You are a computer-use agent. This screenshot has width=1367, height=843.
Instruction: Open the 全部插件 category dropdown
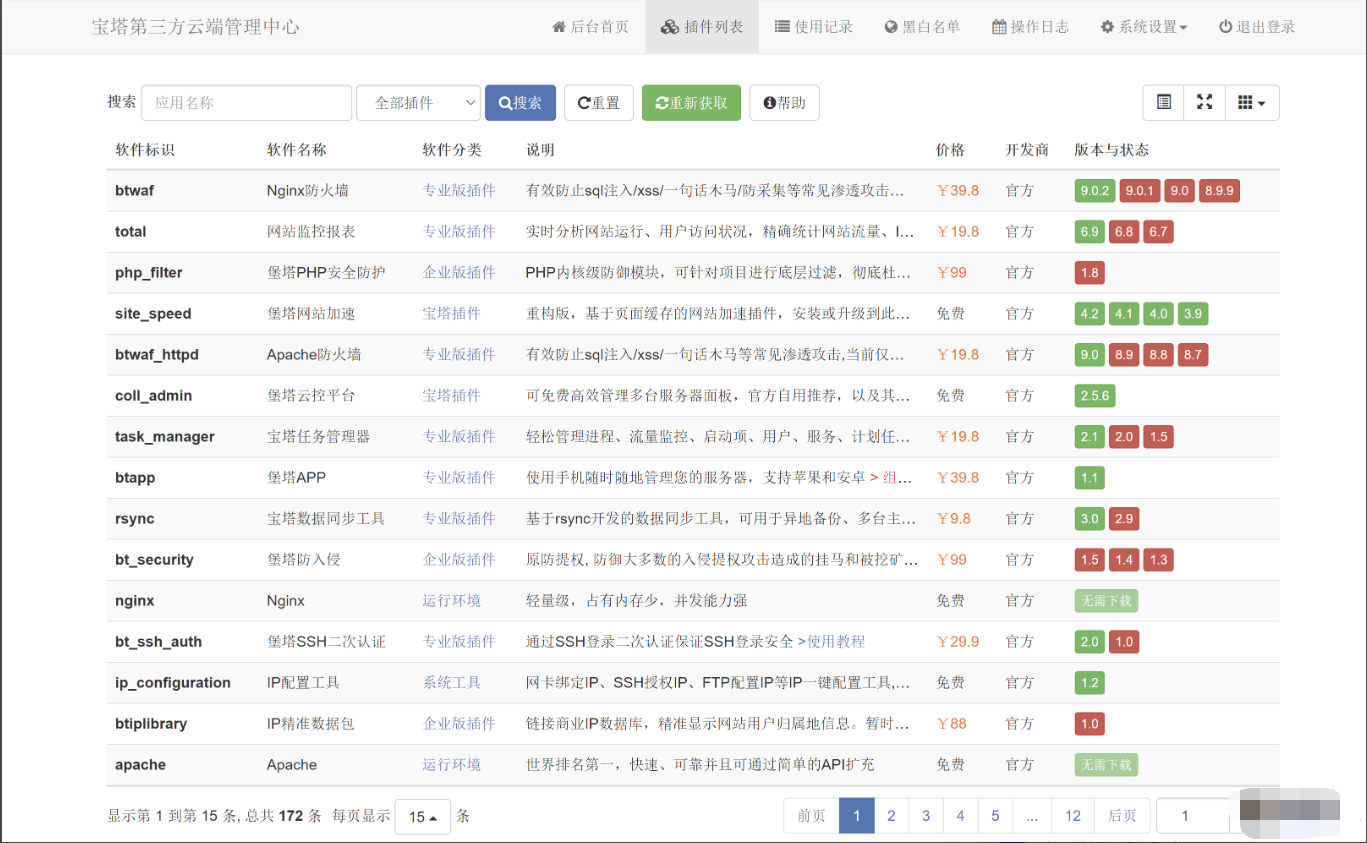[x=418, y=102]
